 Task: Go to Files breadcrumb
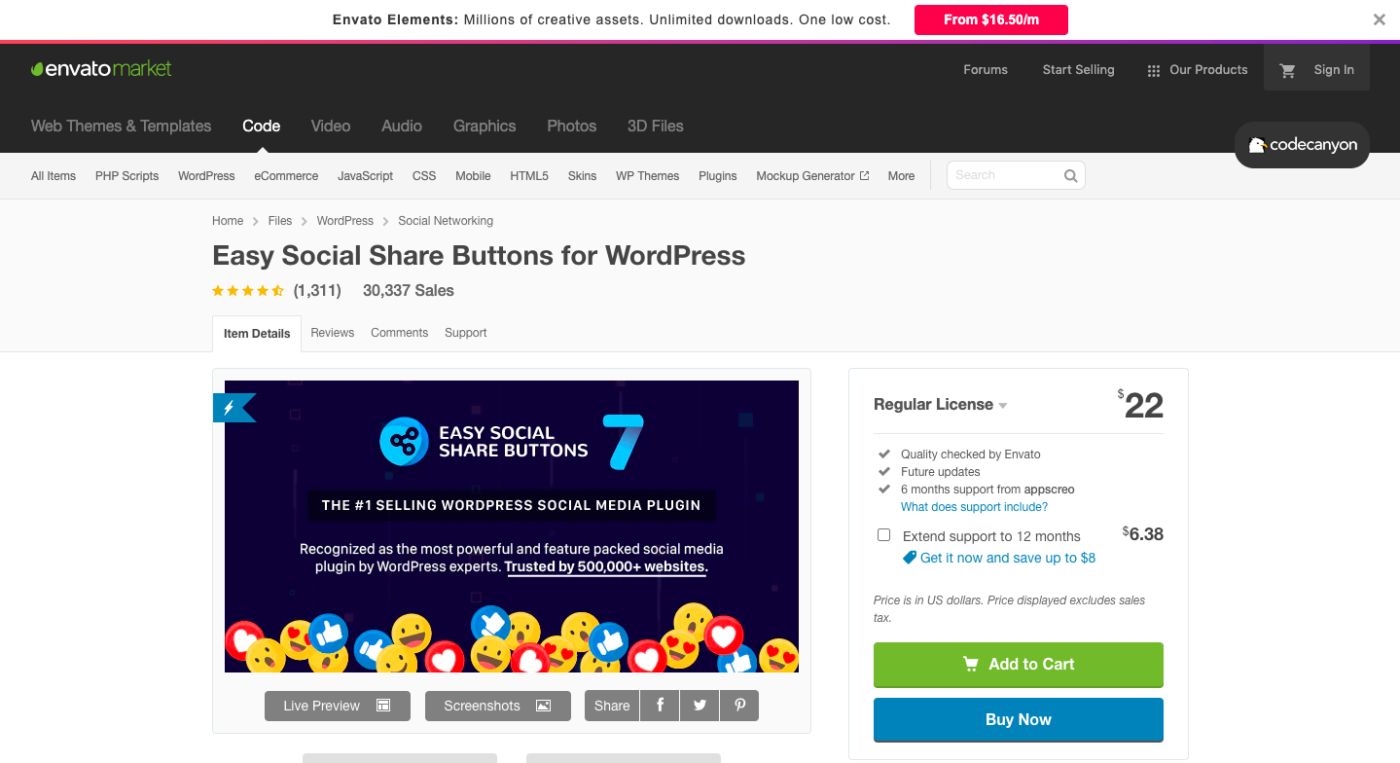pos(280,221)
